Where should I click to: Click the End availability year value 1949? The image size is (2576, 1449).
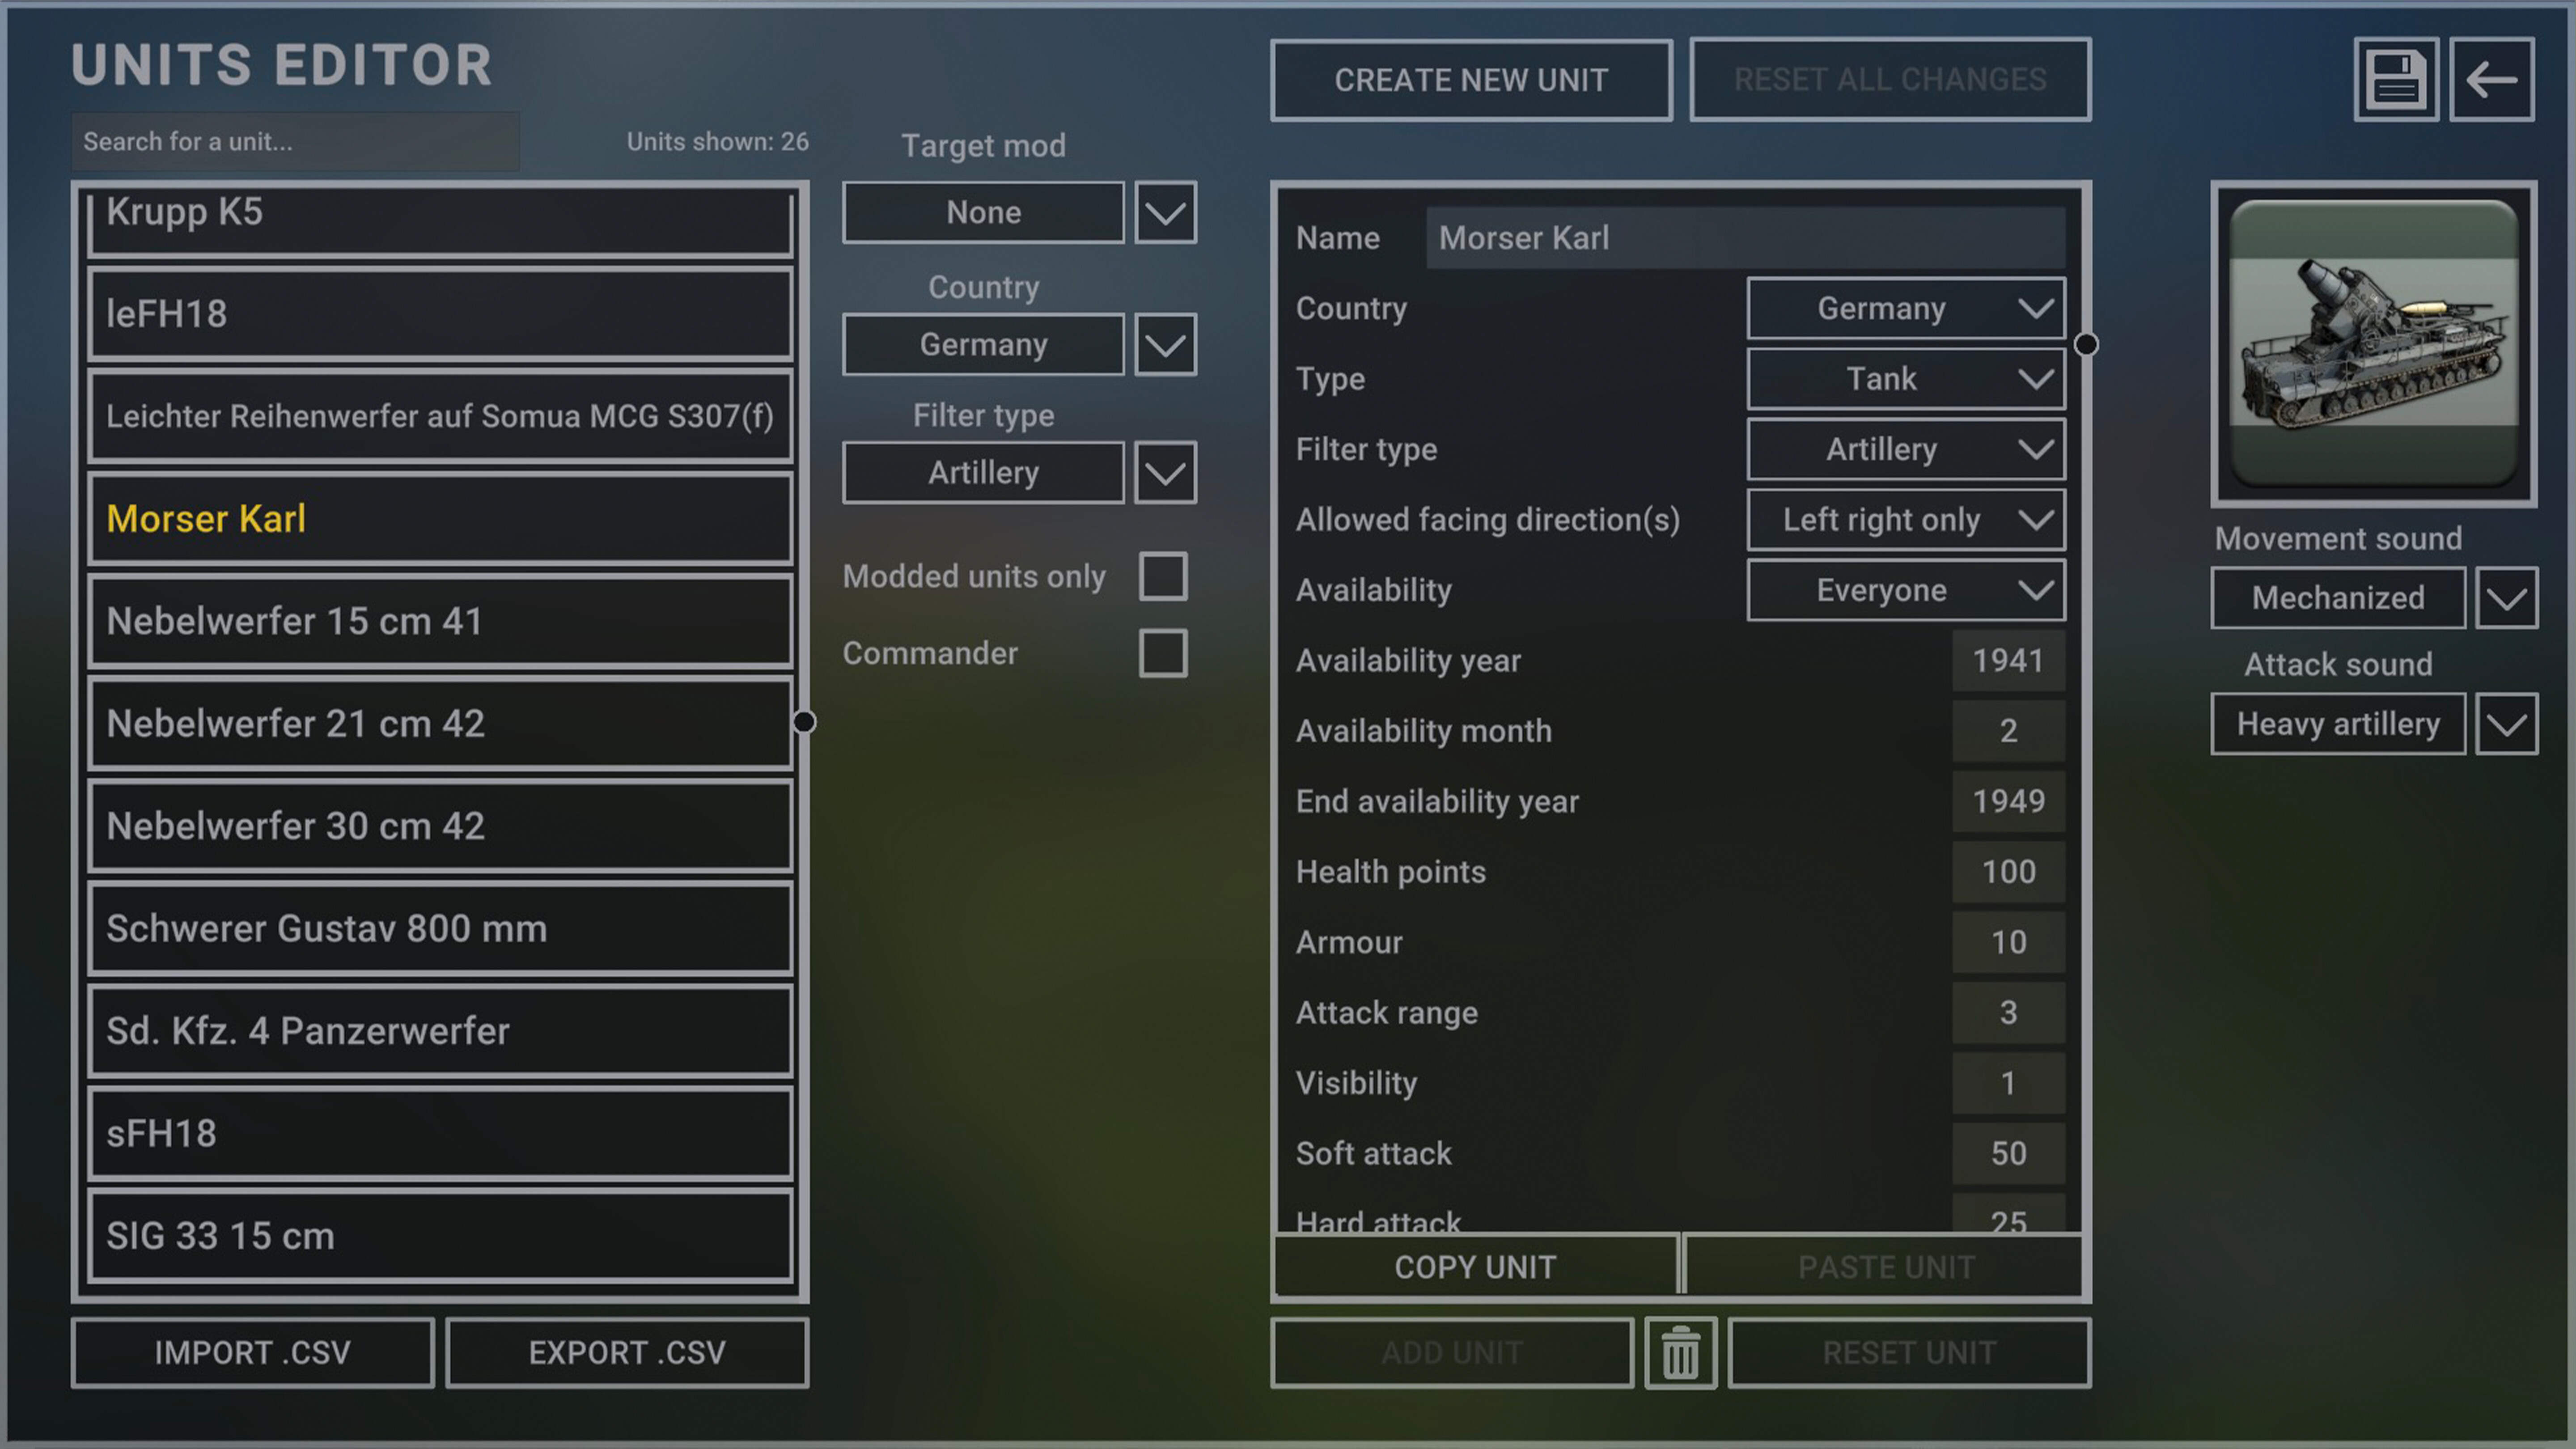2008,801
